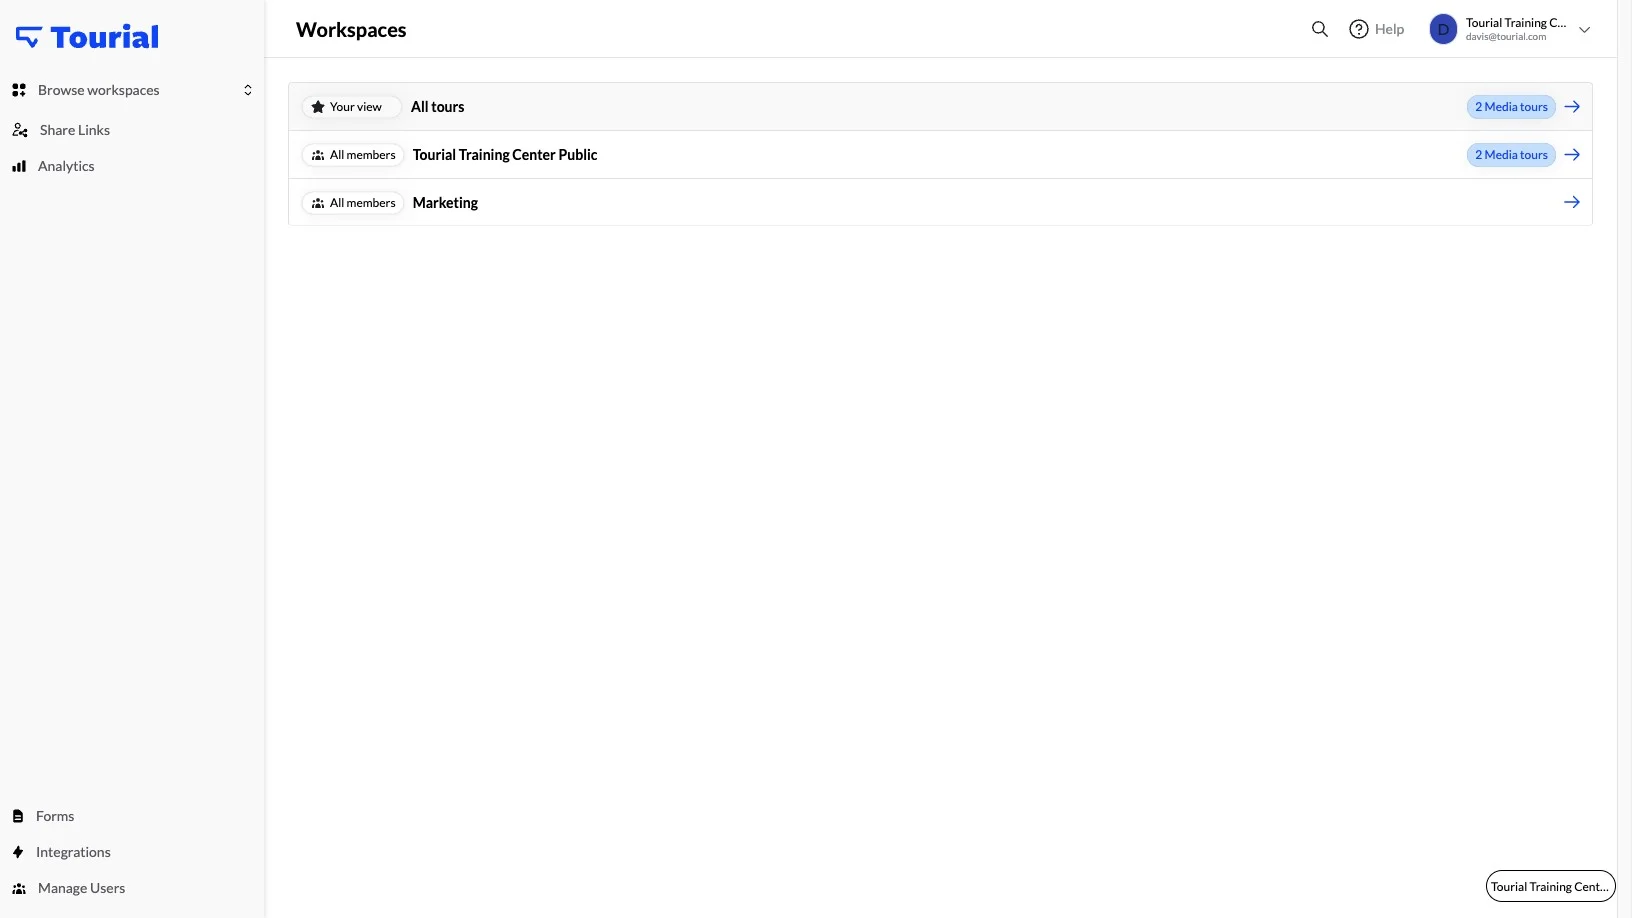This screenshot has width=1632, height=918.
Task: Click the Tourial Training C... account name
Action: coord(1516,23)
